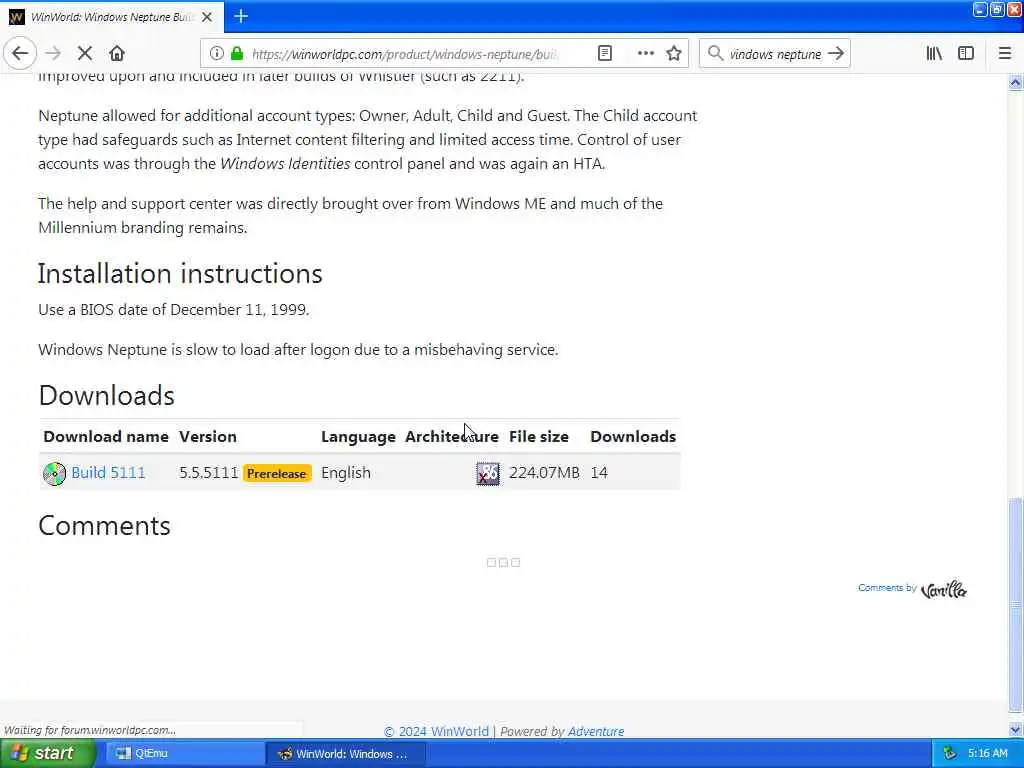Viewport: 1024px width, 768px height.
Task: Open the Library bookmarks icon
Action: pyautogui.click(x=934, y=54)
